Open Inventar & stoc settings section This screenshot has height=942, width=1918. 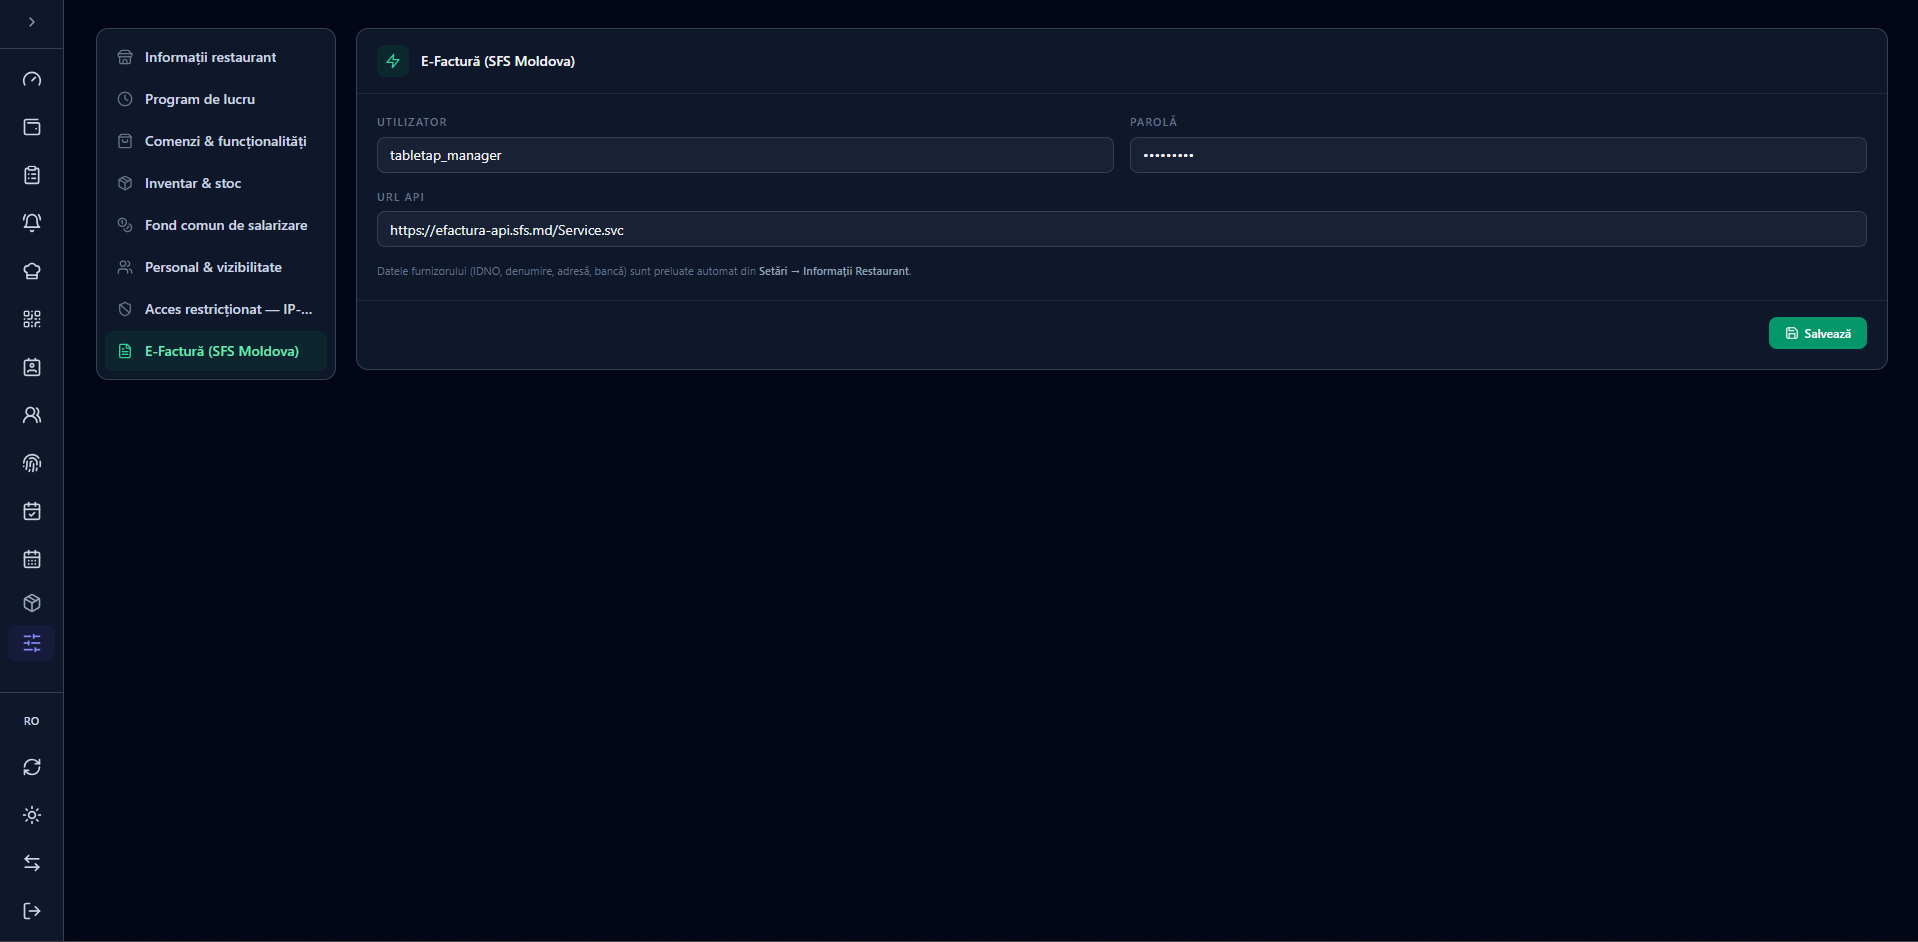tap(216, 183)
